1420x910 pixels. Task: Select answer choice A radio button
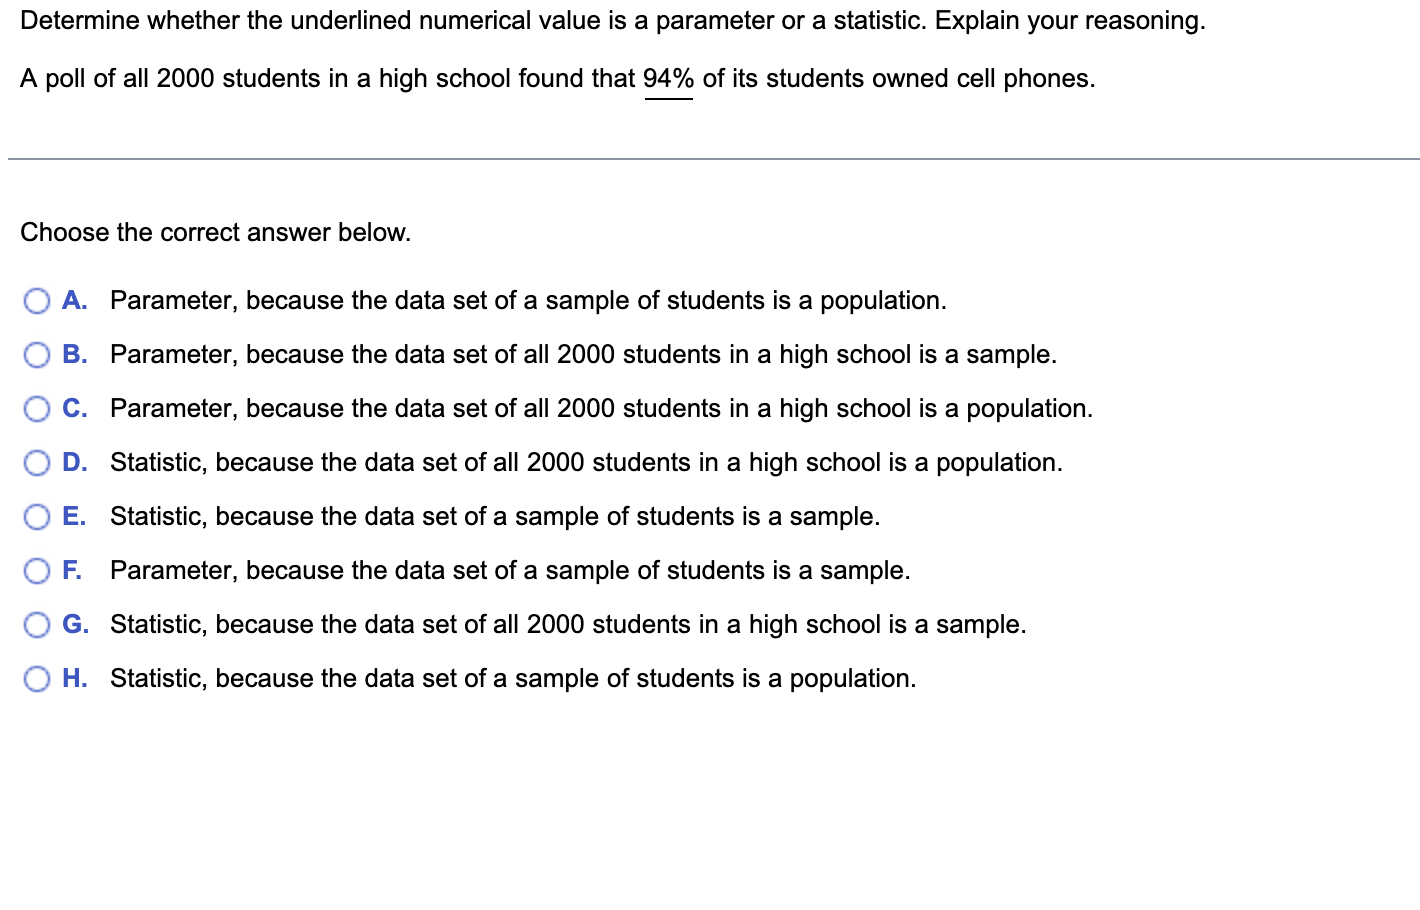(x=37, y=300)
